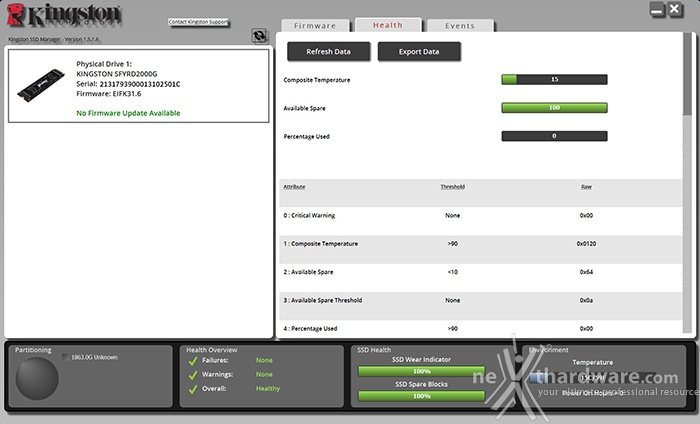Minimize the Kingston SSD Manager window
The height and width of the screenshot is (424, 700).
(x=657, y=10)
